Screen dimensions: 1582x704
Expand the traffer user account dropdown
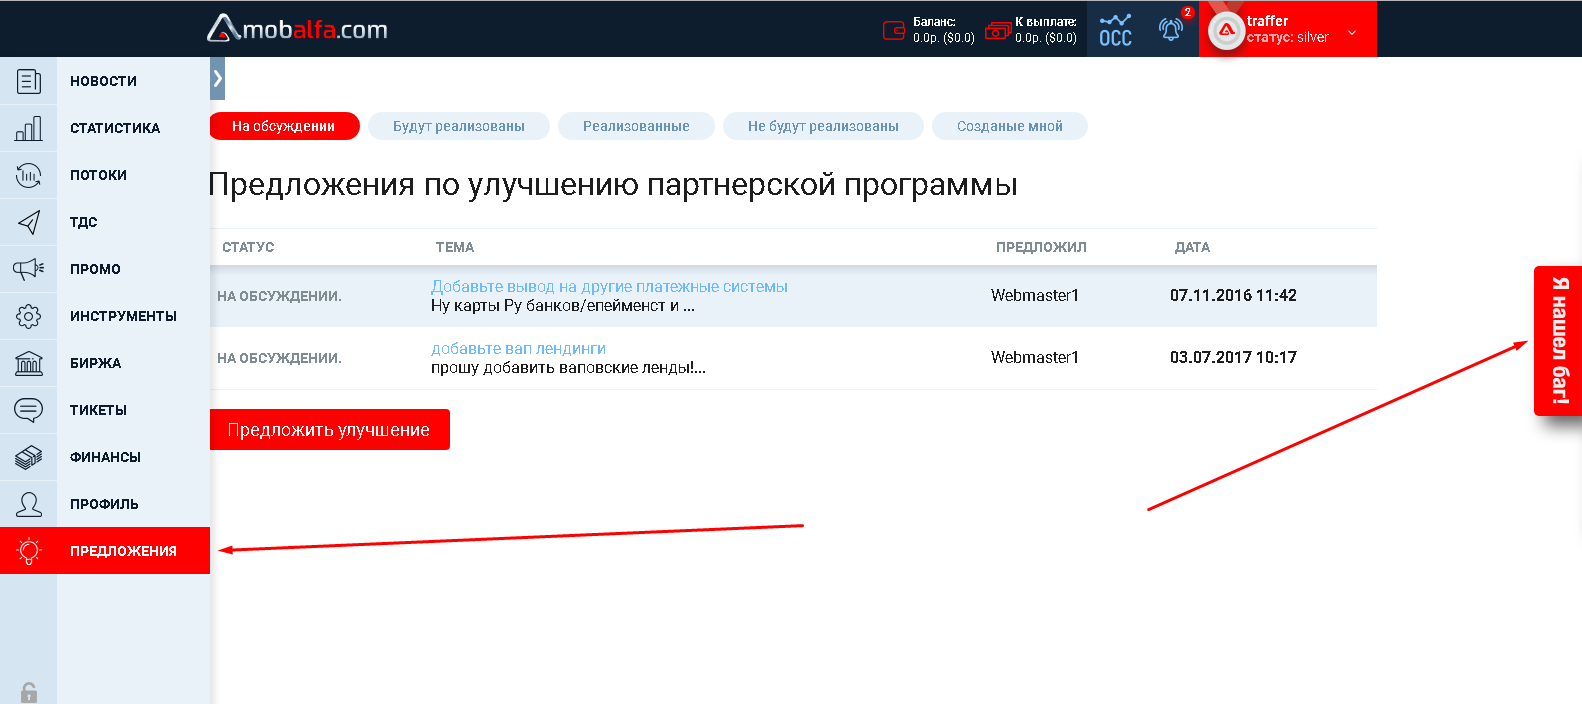click(1352, 32)
